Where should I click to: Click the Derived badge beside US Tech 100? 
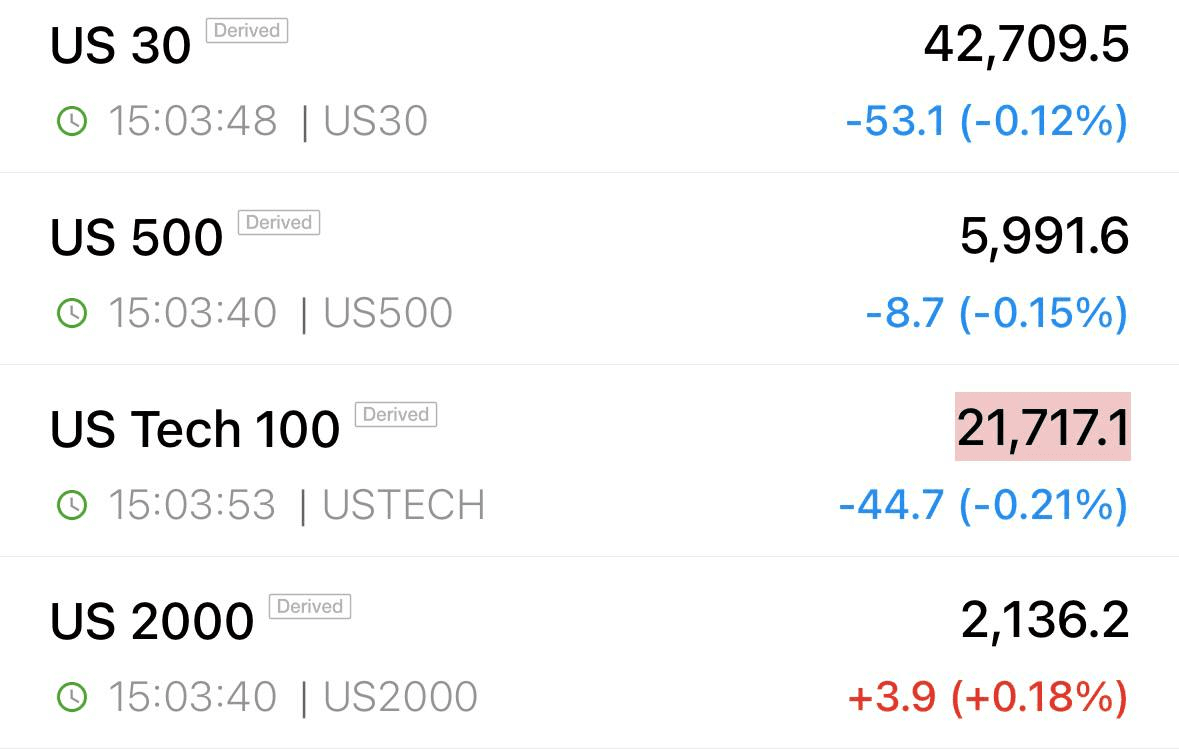(x=396, y=414)
